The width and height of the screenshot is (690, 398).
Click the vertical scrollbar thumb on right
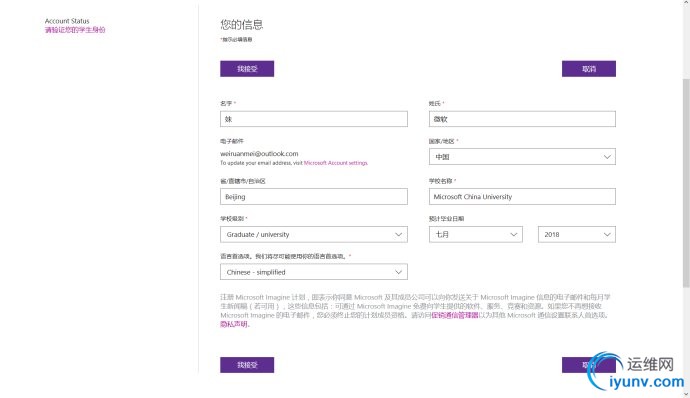coord(686,183)
